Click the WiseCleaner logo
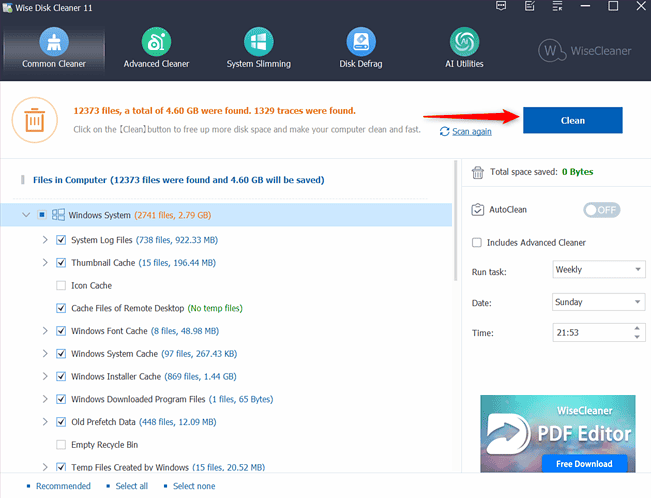This screenshot has height=498, width=651. point(587,50)
